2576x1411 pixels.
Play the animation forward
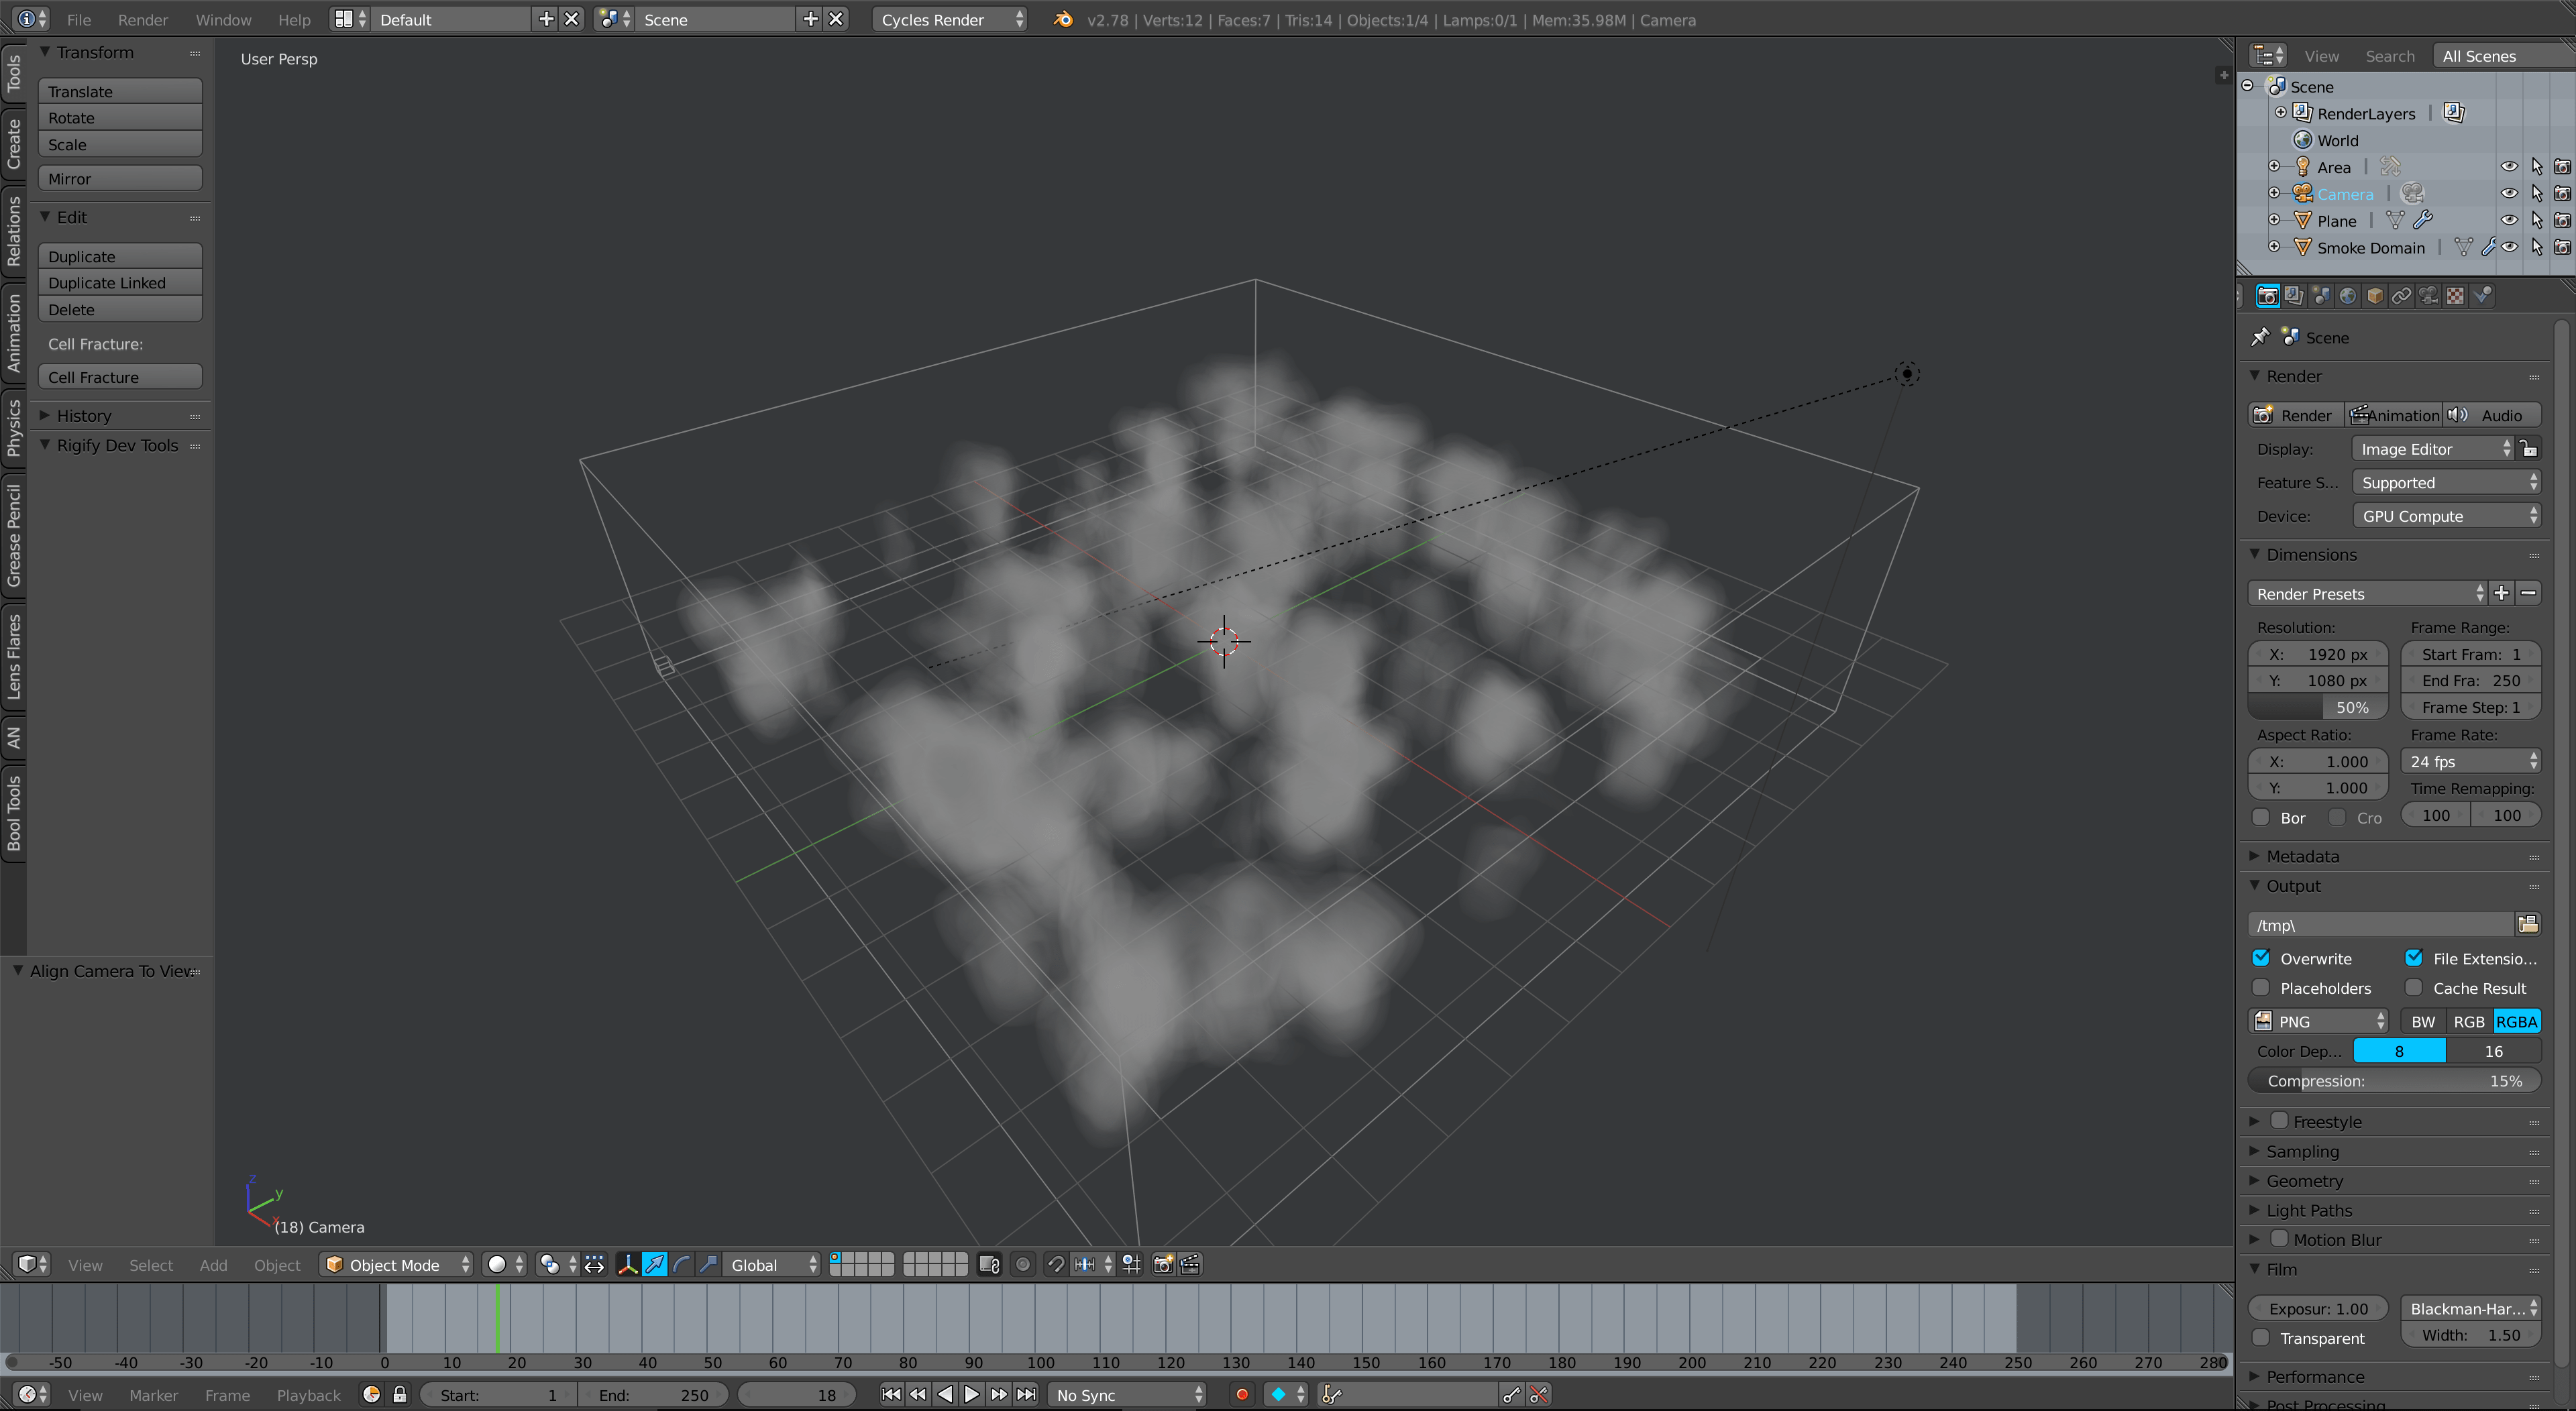click(x=971, y=1395)
